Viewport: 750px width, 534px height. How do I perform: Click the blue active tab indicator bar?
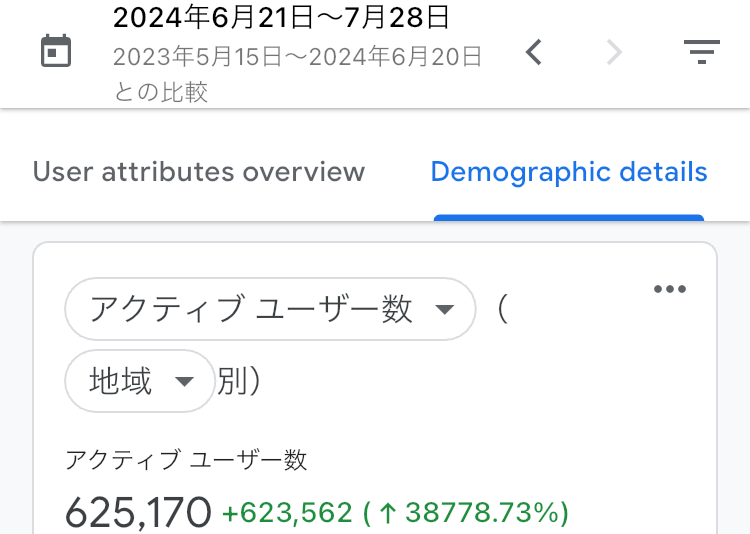pos(569,217)
